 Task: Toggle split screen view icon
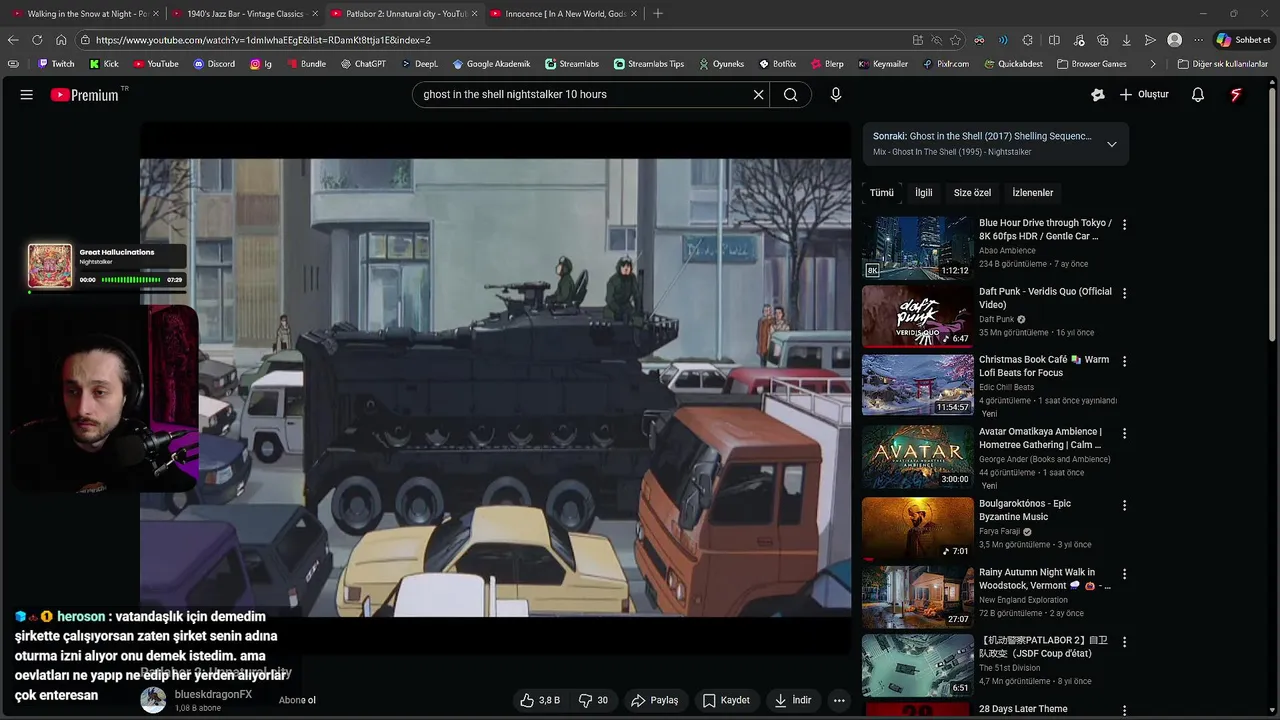point(1054,40)
